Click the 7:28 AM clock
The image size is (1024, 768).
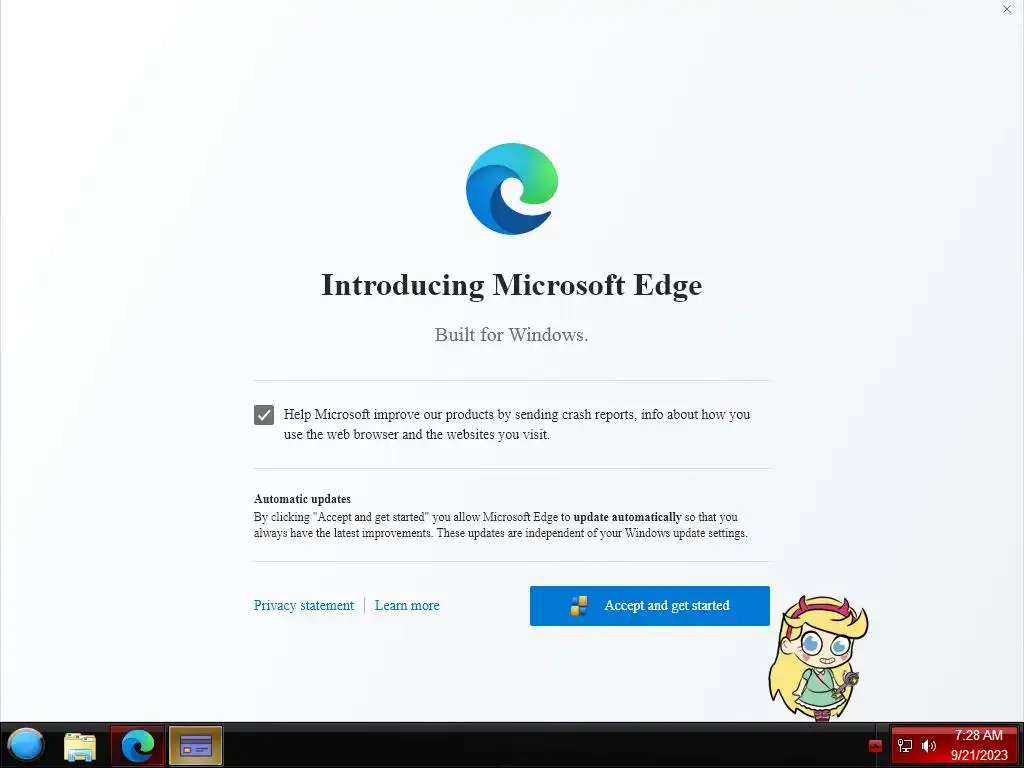978,735
